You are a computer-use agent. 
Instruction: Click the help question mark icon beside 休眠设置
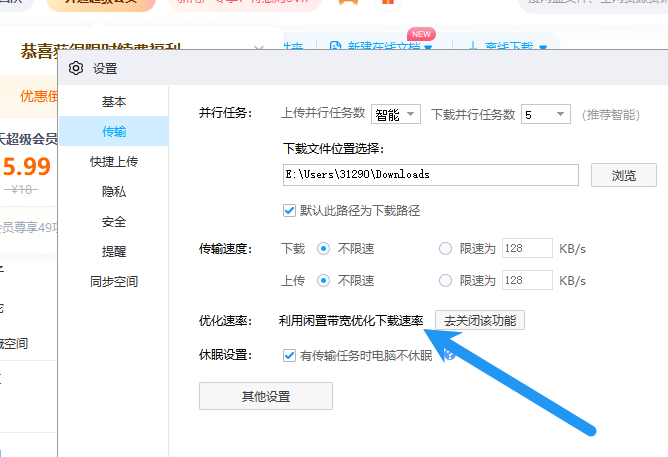point(449,355)
